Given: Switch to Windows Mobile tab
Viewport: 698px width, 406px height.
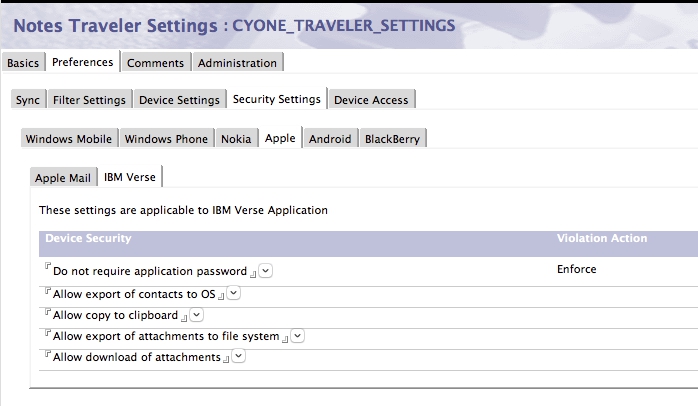Looking at the screenshot, I should tap(69, 139).
